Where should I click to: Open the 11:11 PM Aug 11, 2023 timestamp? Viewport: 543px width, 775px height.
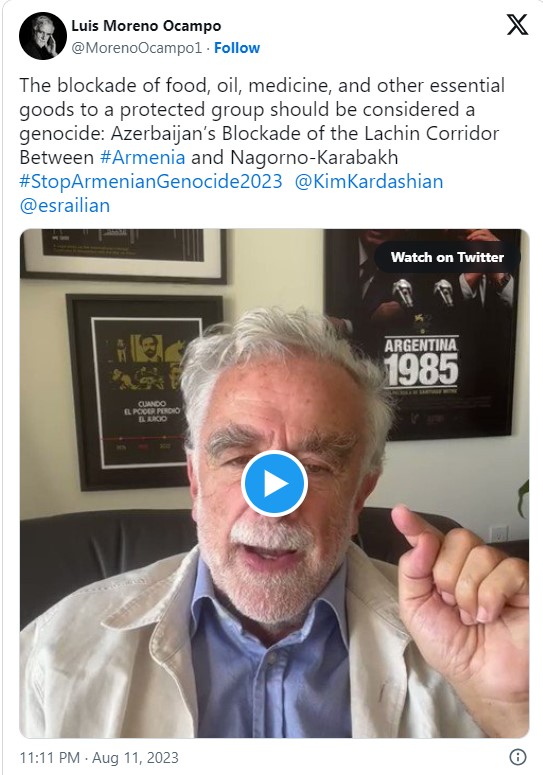[x=99, y=757]
